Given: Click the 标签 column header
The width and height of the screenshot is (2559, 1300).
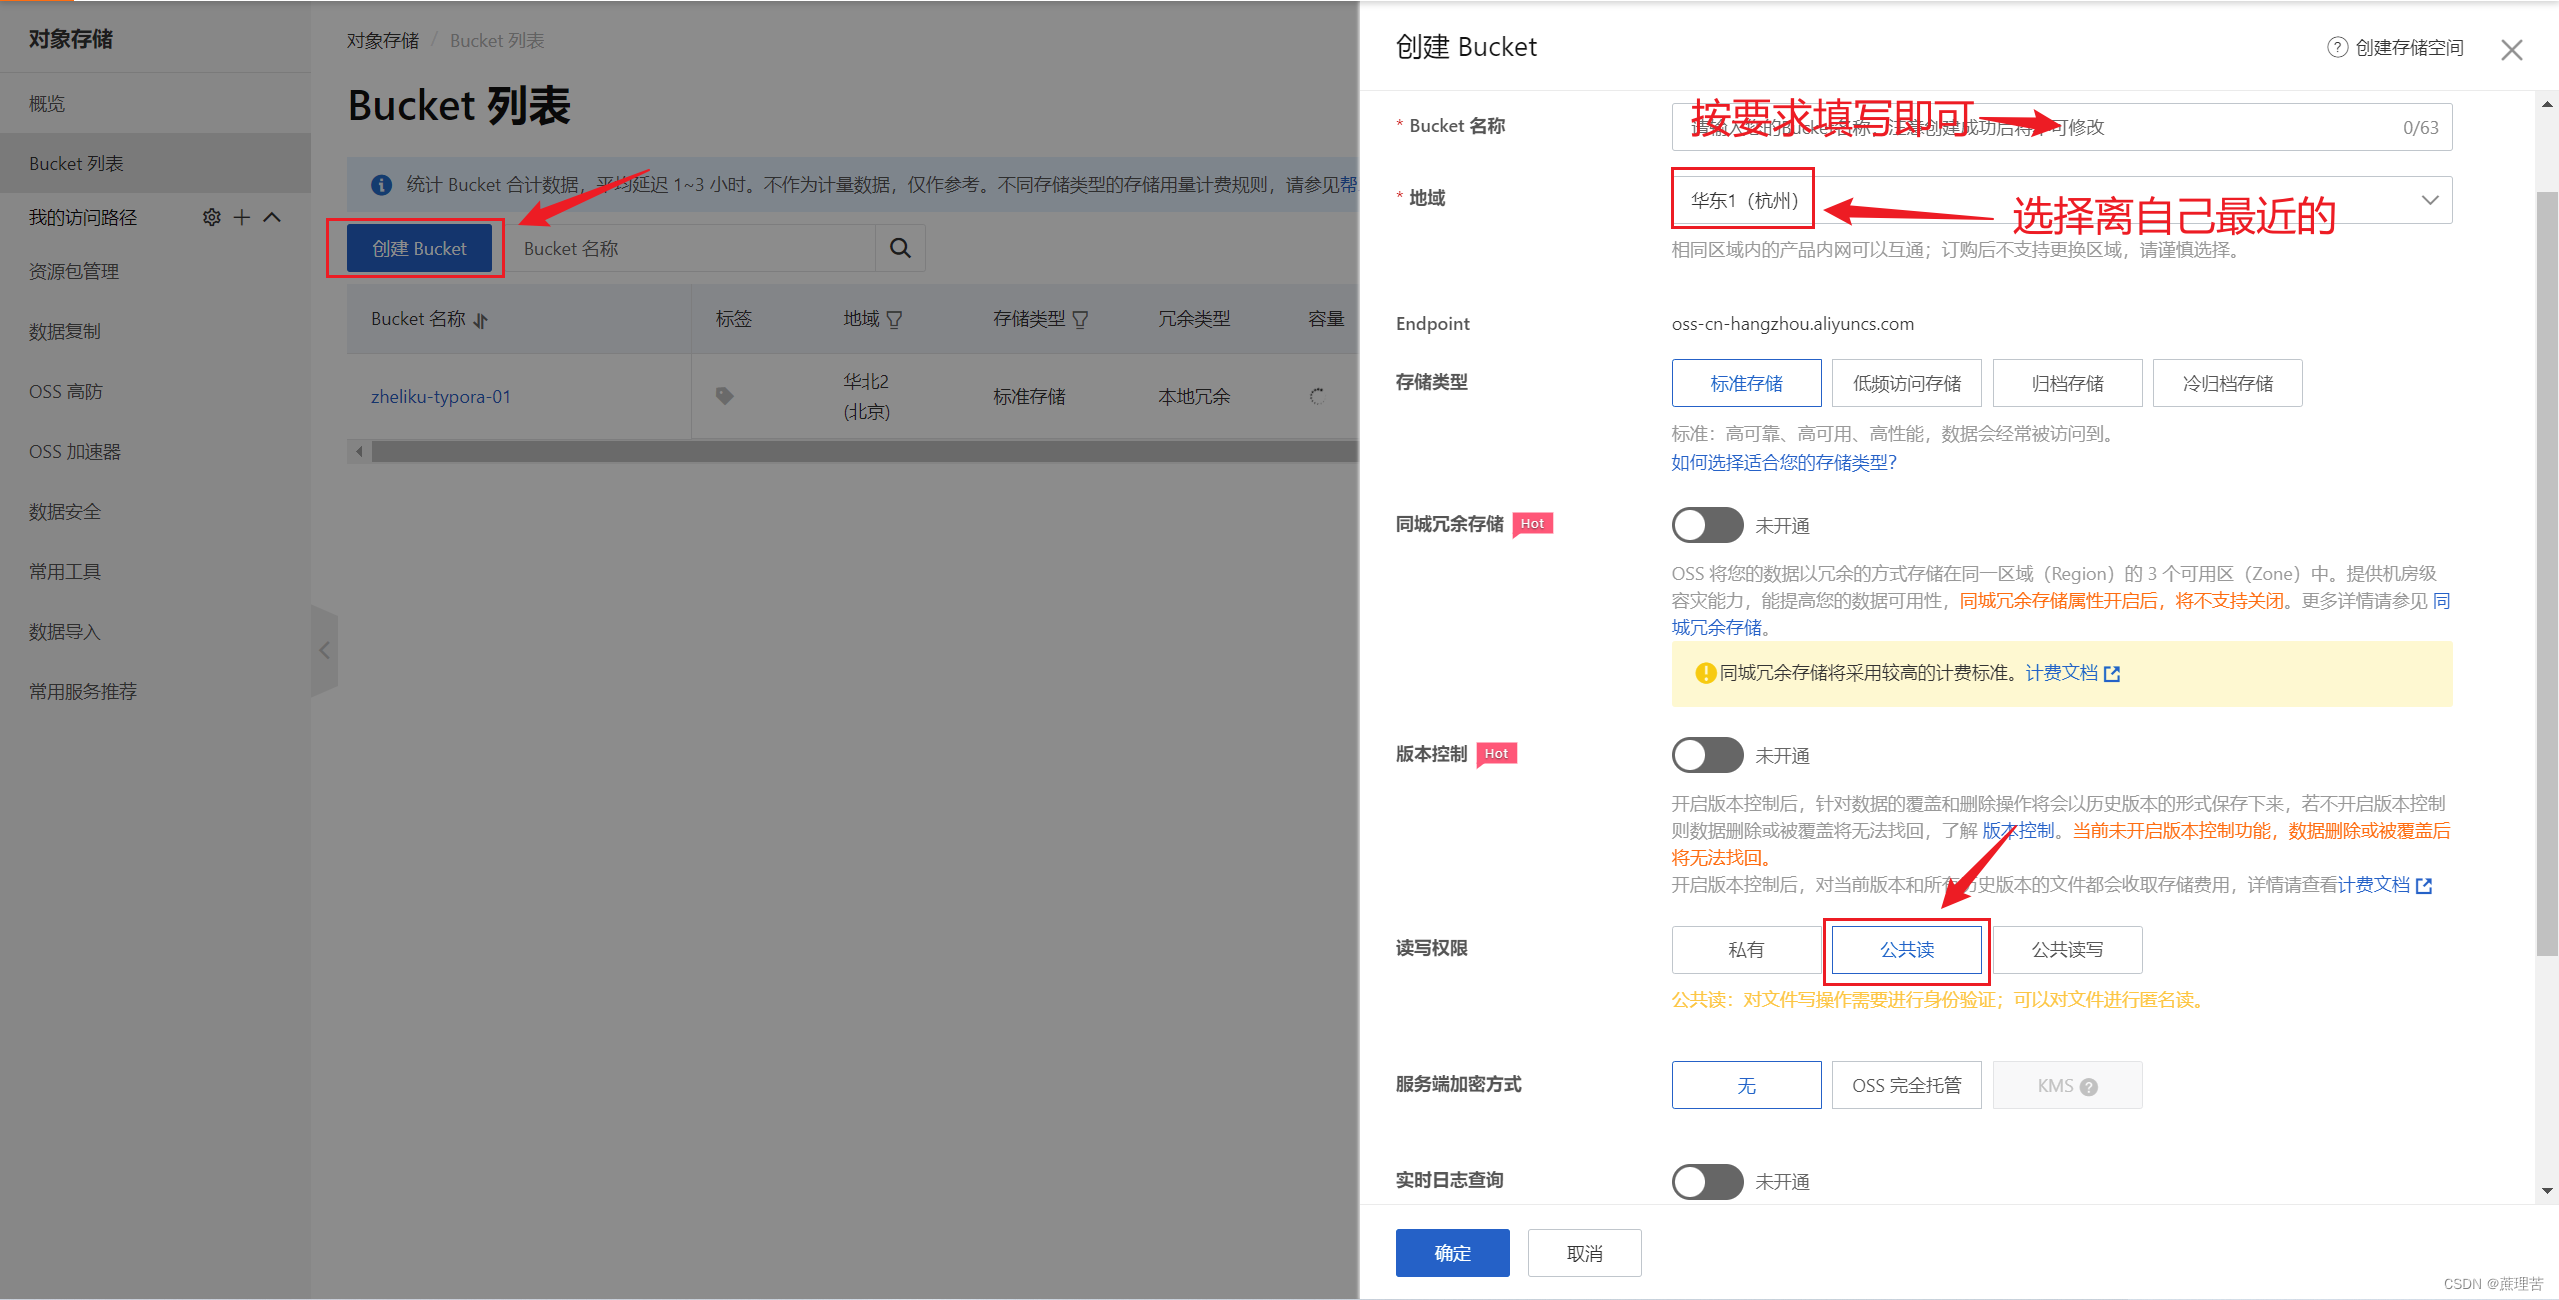Looking at the screenshot, I should [733, 319].
